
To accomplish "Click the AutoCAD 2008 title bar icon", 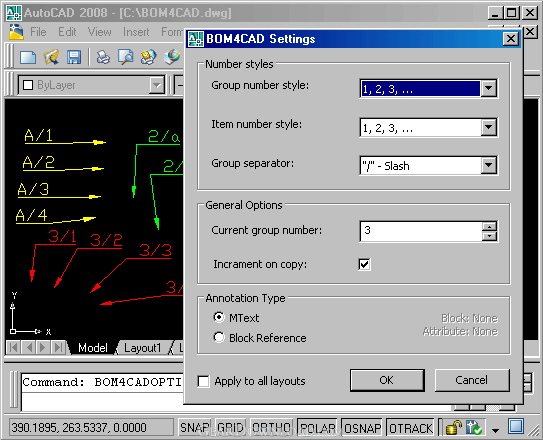I will pos(14,13).
